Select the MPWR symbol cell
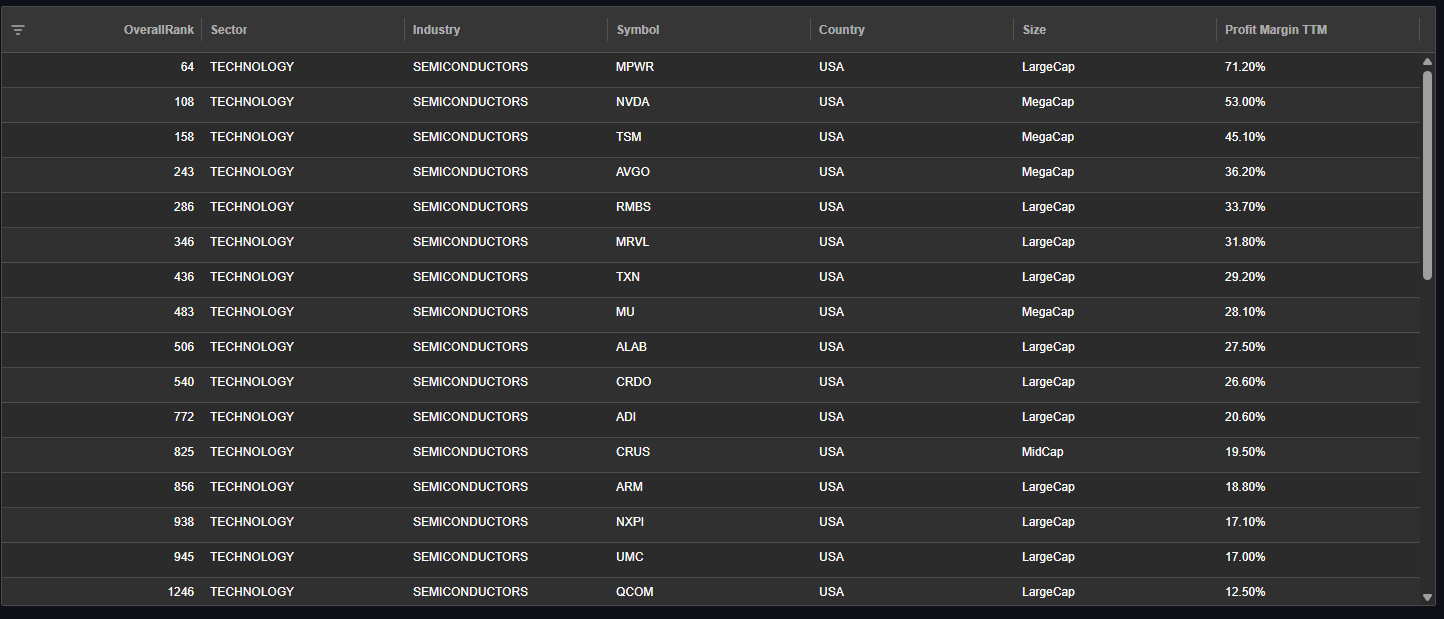The width and height of the screenshot is (1444, 619). (x=635, y=67)
